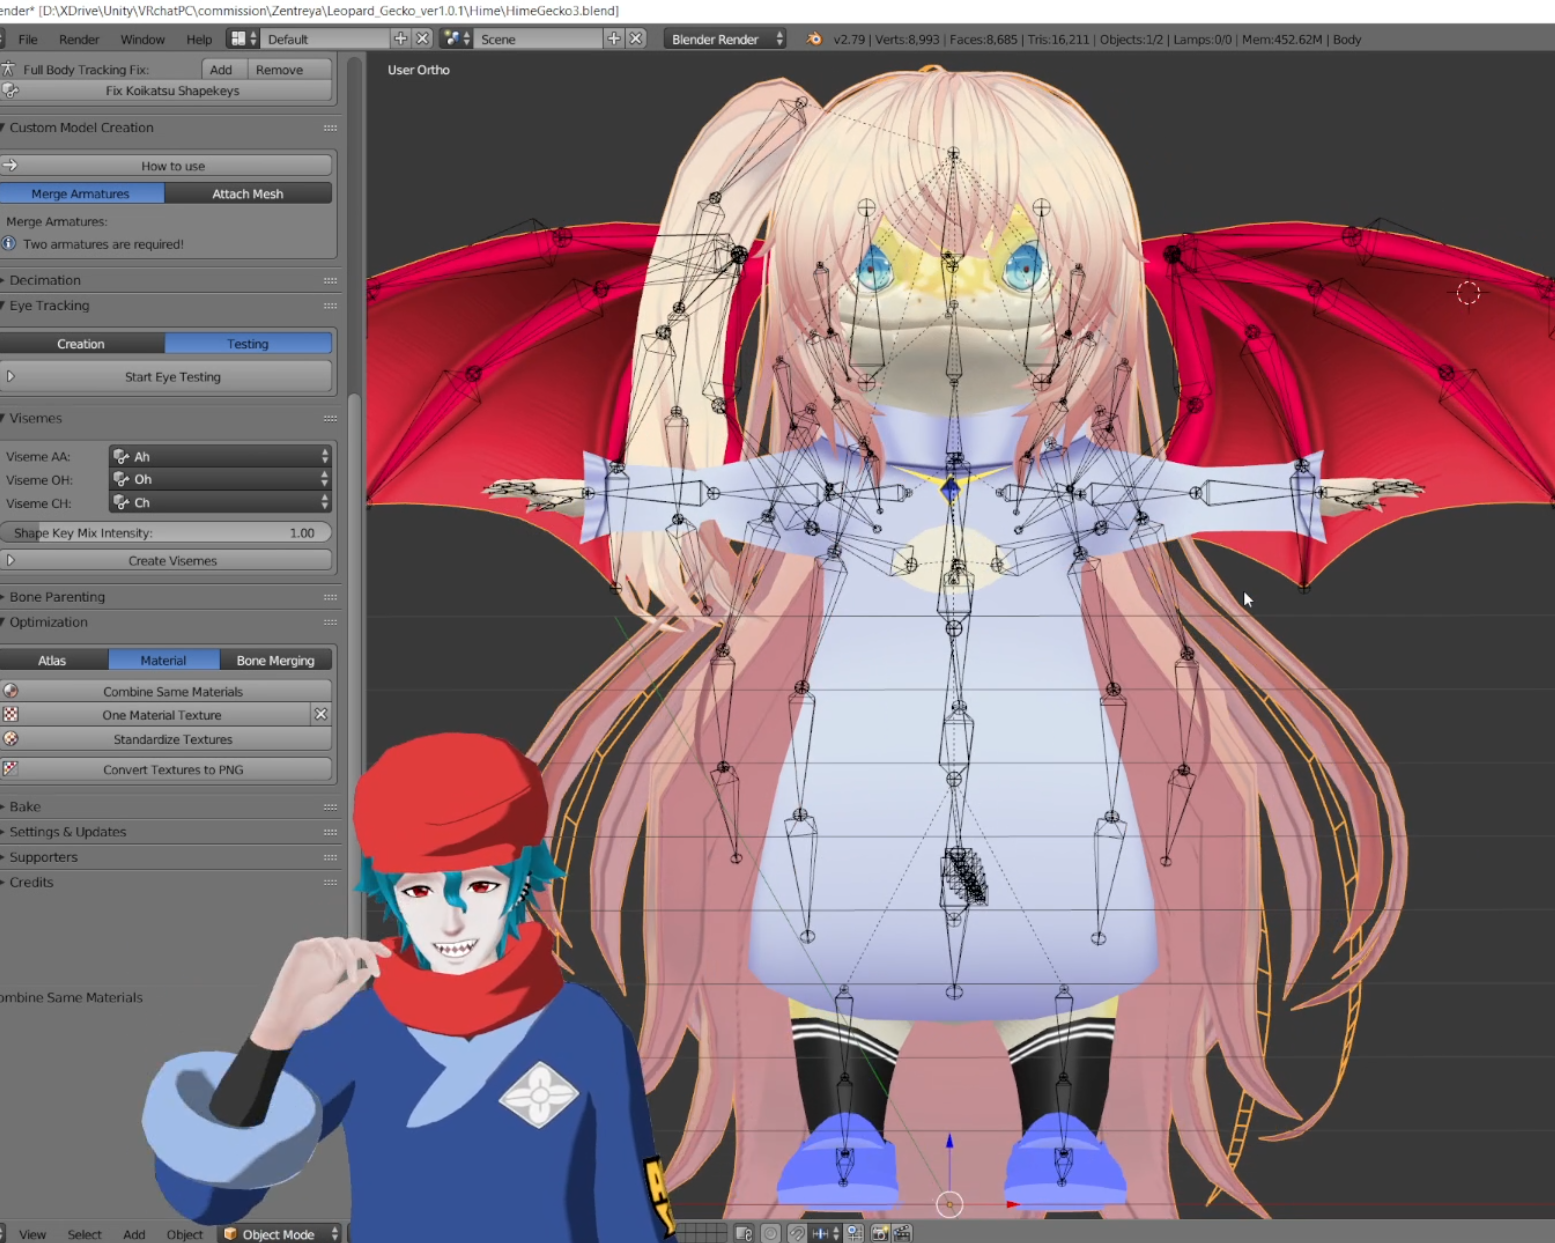Image resolution: width=1555 pixels, height=1243 pixels.
Task: Click the Convert Textures to PNG button
Action: click(166, 769)
